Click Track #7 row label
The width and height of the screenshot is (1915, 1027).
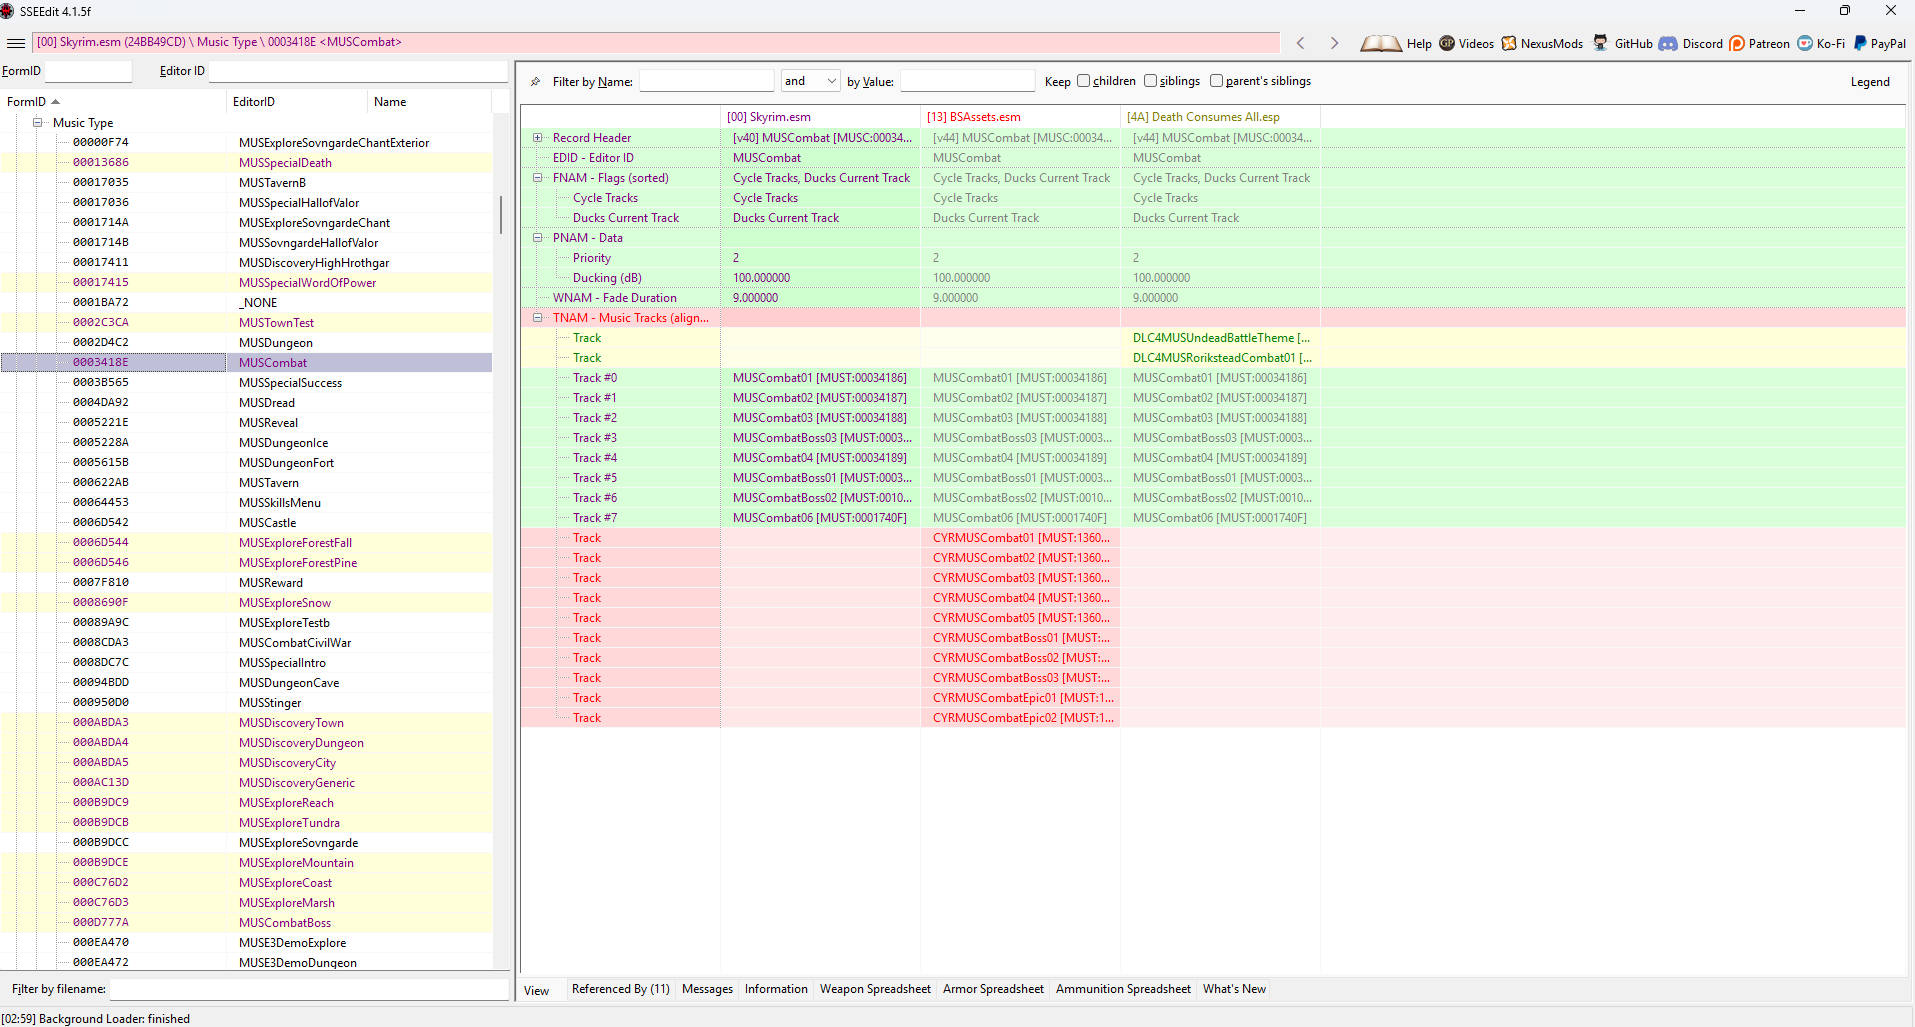(594, 518)
